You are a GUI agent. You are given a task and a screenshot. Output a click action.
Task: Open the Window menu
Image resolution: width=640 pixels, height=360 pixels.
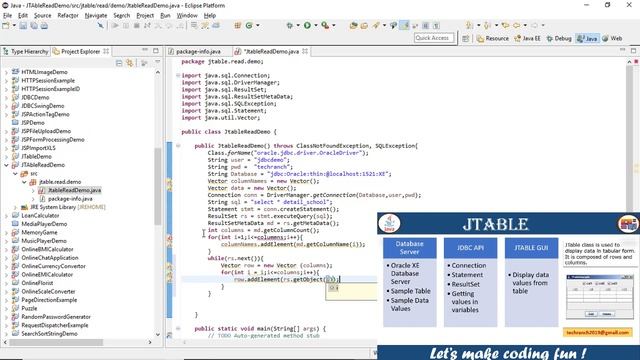coord(187,16)
